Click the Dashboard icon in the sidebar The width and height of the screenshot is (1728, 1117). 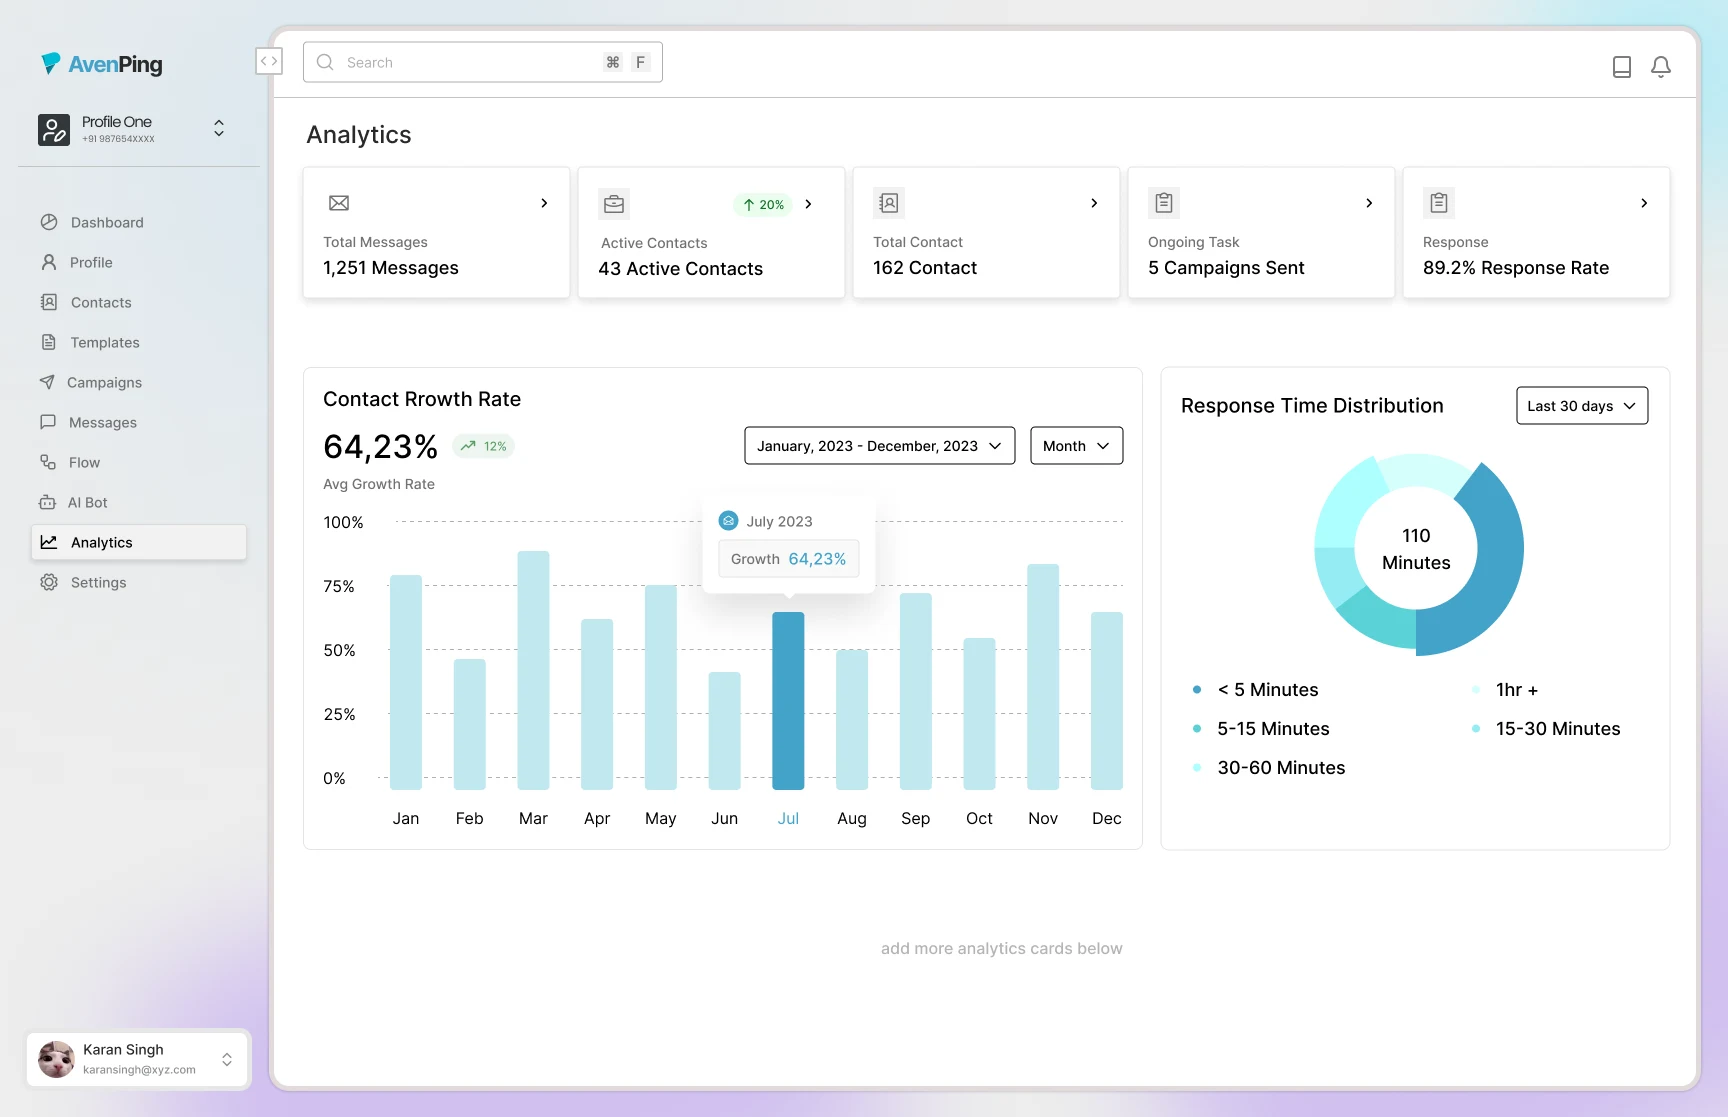(48, 222)
